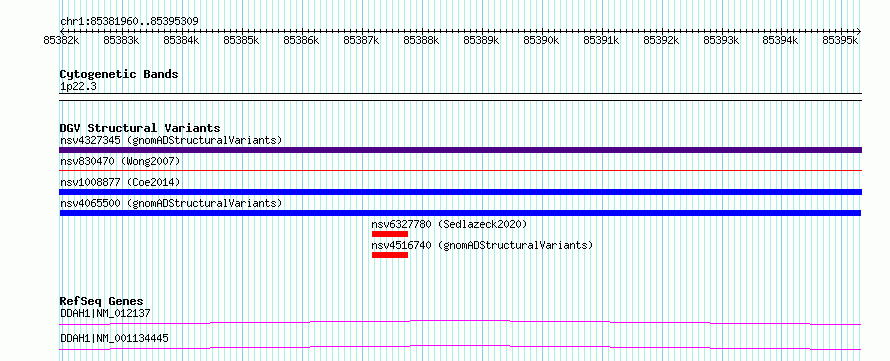Click the 85384k ruler tick label
Viewport: 890px width, 361px height.
pos(181,40)
